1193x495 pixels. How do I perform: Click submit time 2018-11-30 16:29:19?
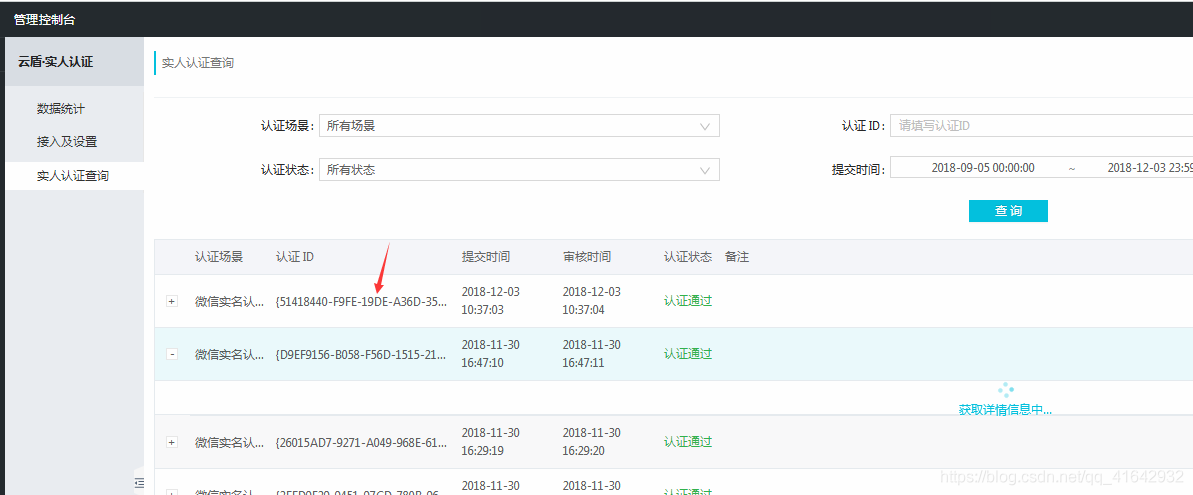tap(491, 442)
